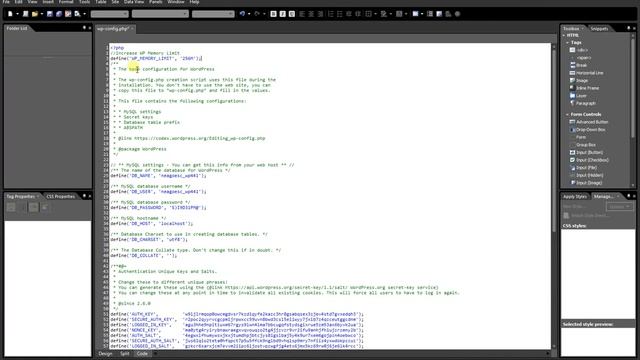Image resolution: width=640 pixels, height=360 pixels.
Task: Open the Panels menu
Action: tap(155, 2)
